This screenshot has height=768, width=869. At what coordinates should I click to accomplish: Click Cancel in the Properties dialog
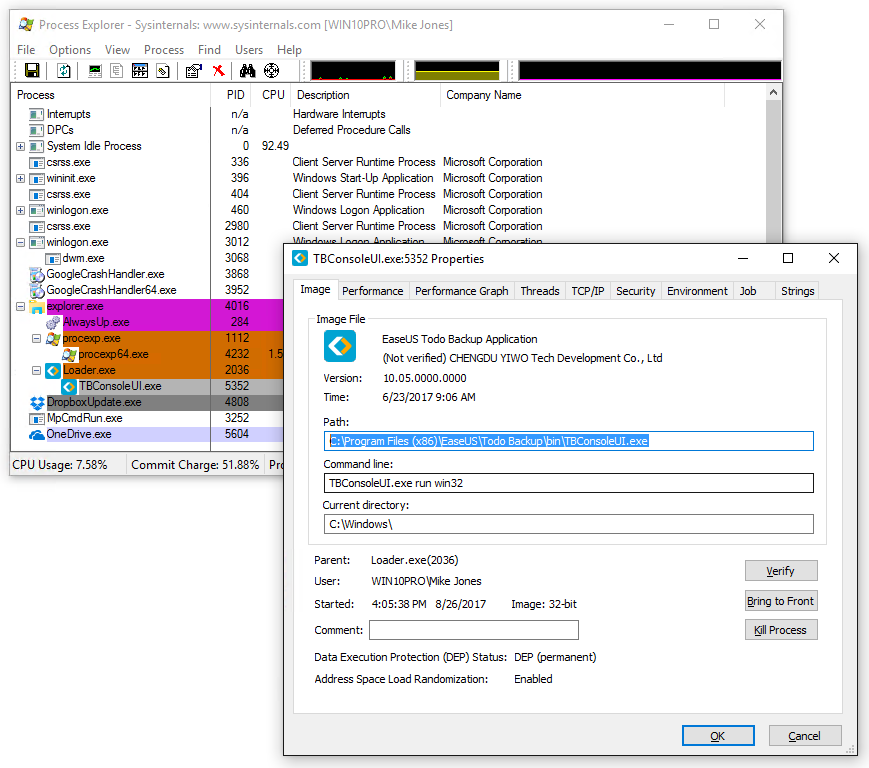pyautogui.click(x=805, y=736)
